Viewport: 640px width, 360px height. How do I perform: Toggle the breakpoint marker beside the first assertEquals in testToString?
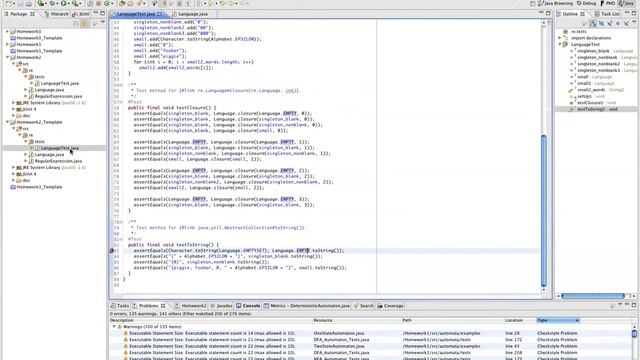(x=111, y=251)
